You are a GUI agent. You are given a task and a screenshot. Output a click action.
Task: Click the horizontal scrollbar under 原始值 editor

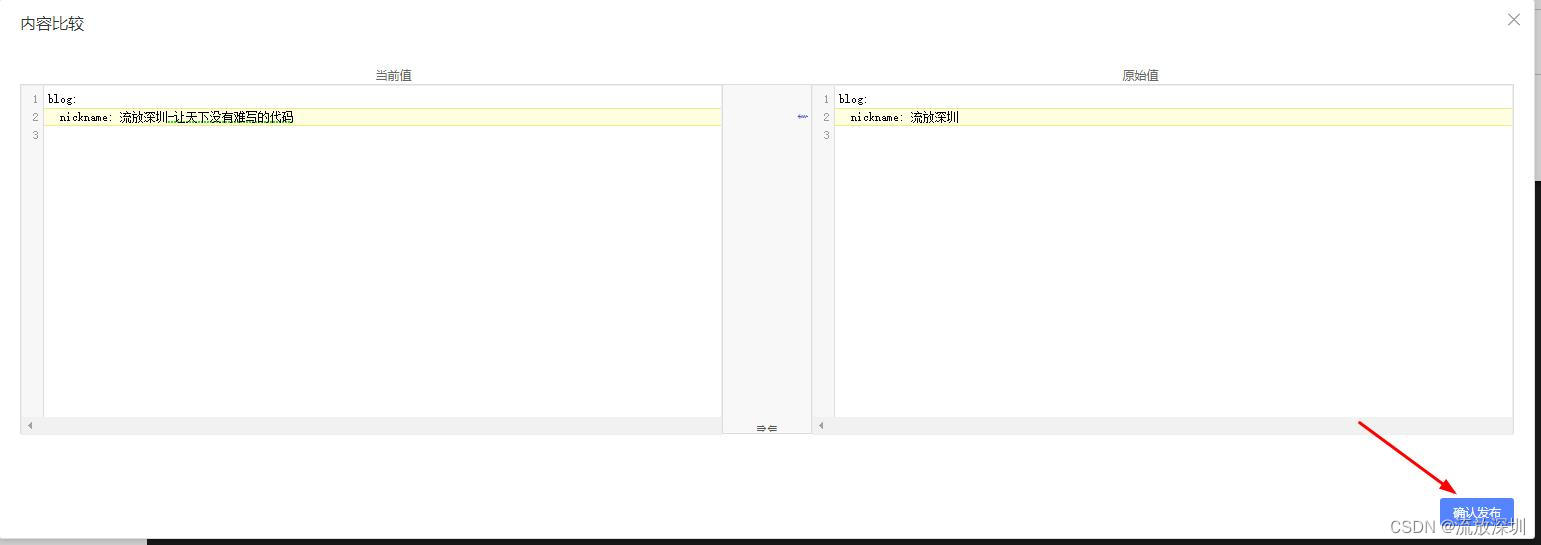point(1162,425)
